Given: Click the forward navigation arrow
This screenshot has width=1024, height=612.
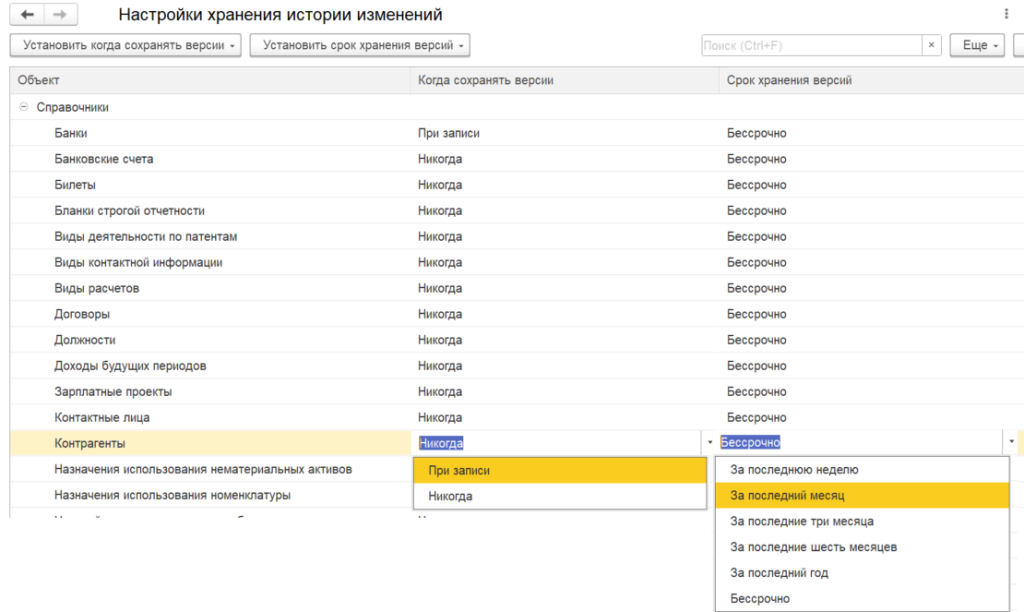Looking at the screenshot, I should [59, 15].
